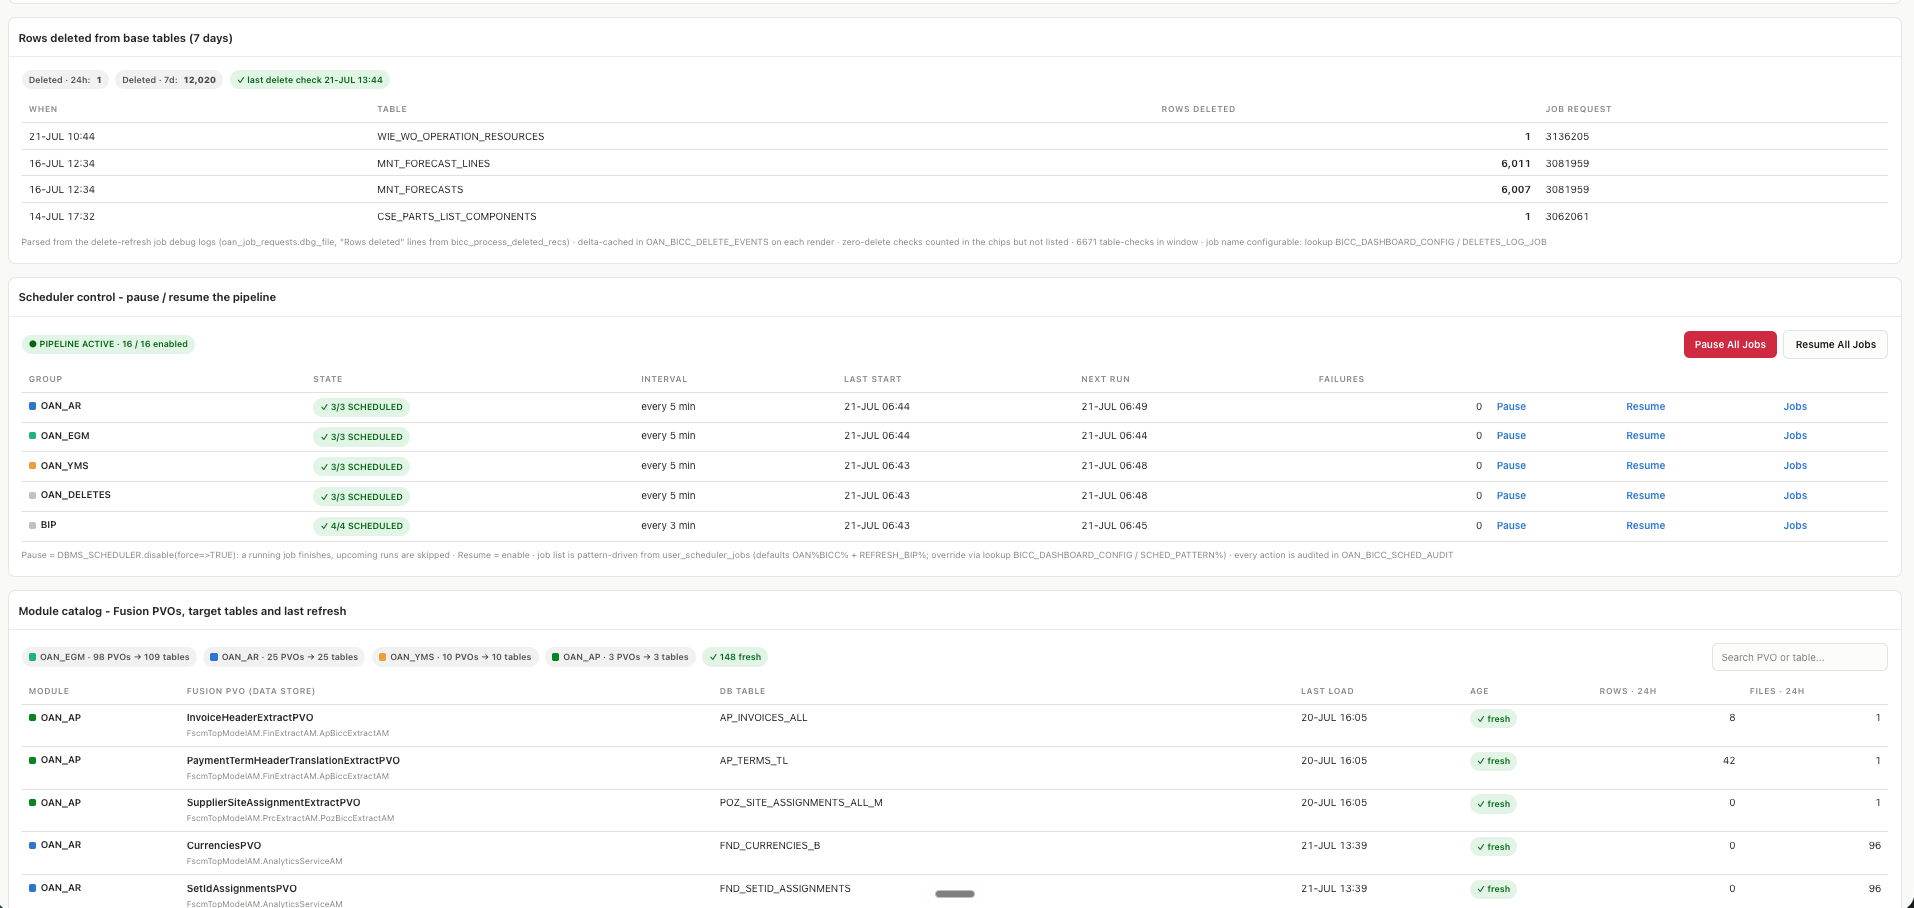Click the green square icon beside OAN_EGM group

[x=33, y=436]
